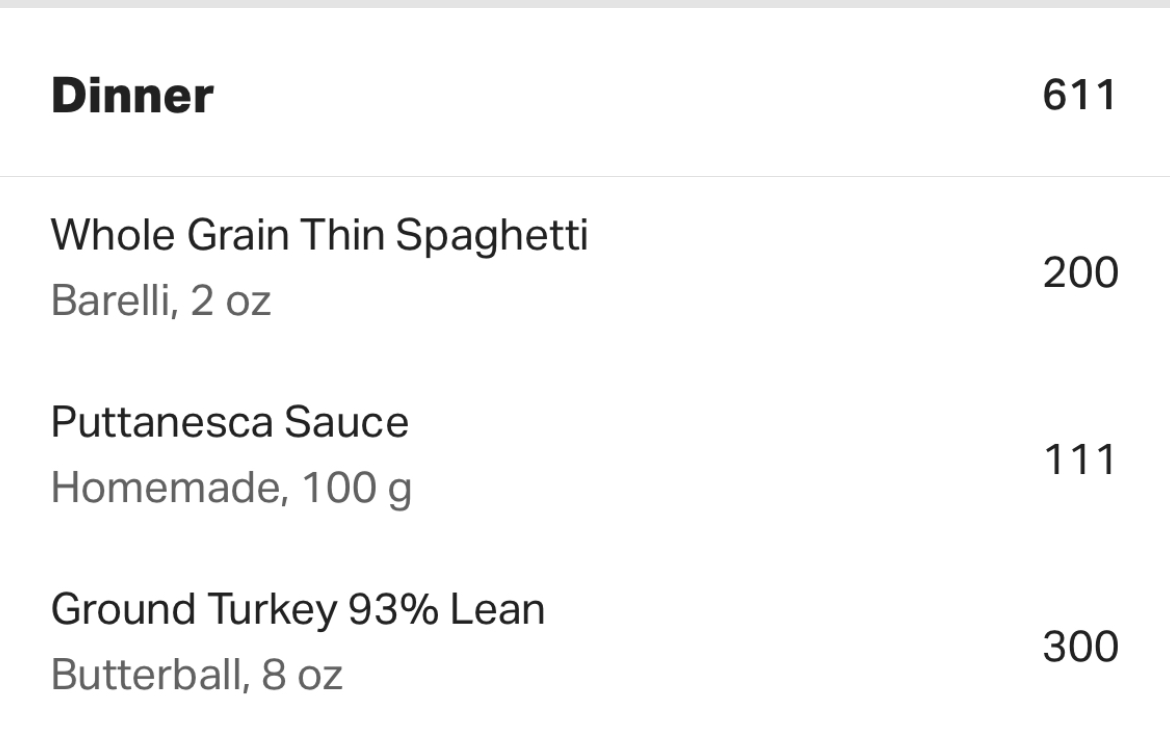Viewport: 1170px width, 744px height.
Task: Select the 611 dinner calorie total
Action: coord(1079,96)
